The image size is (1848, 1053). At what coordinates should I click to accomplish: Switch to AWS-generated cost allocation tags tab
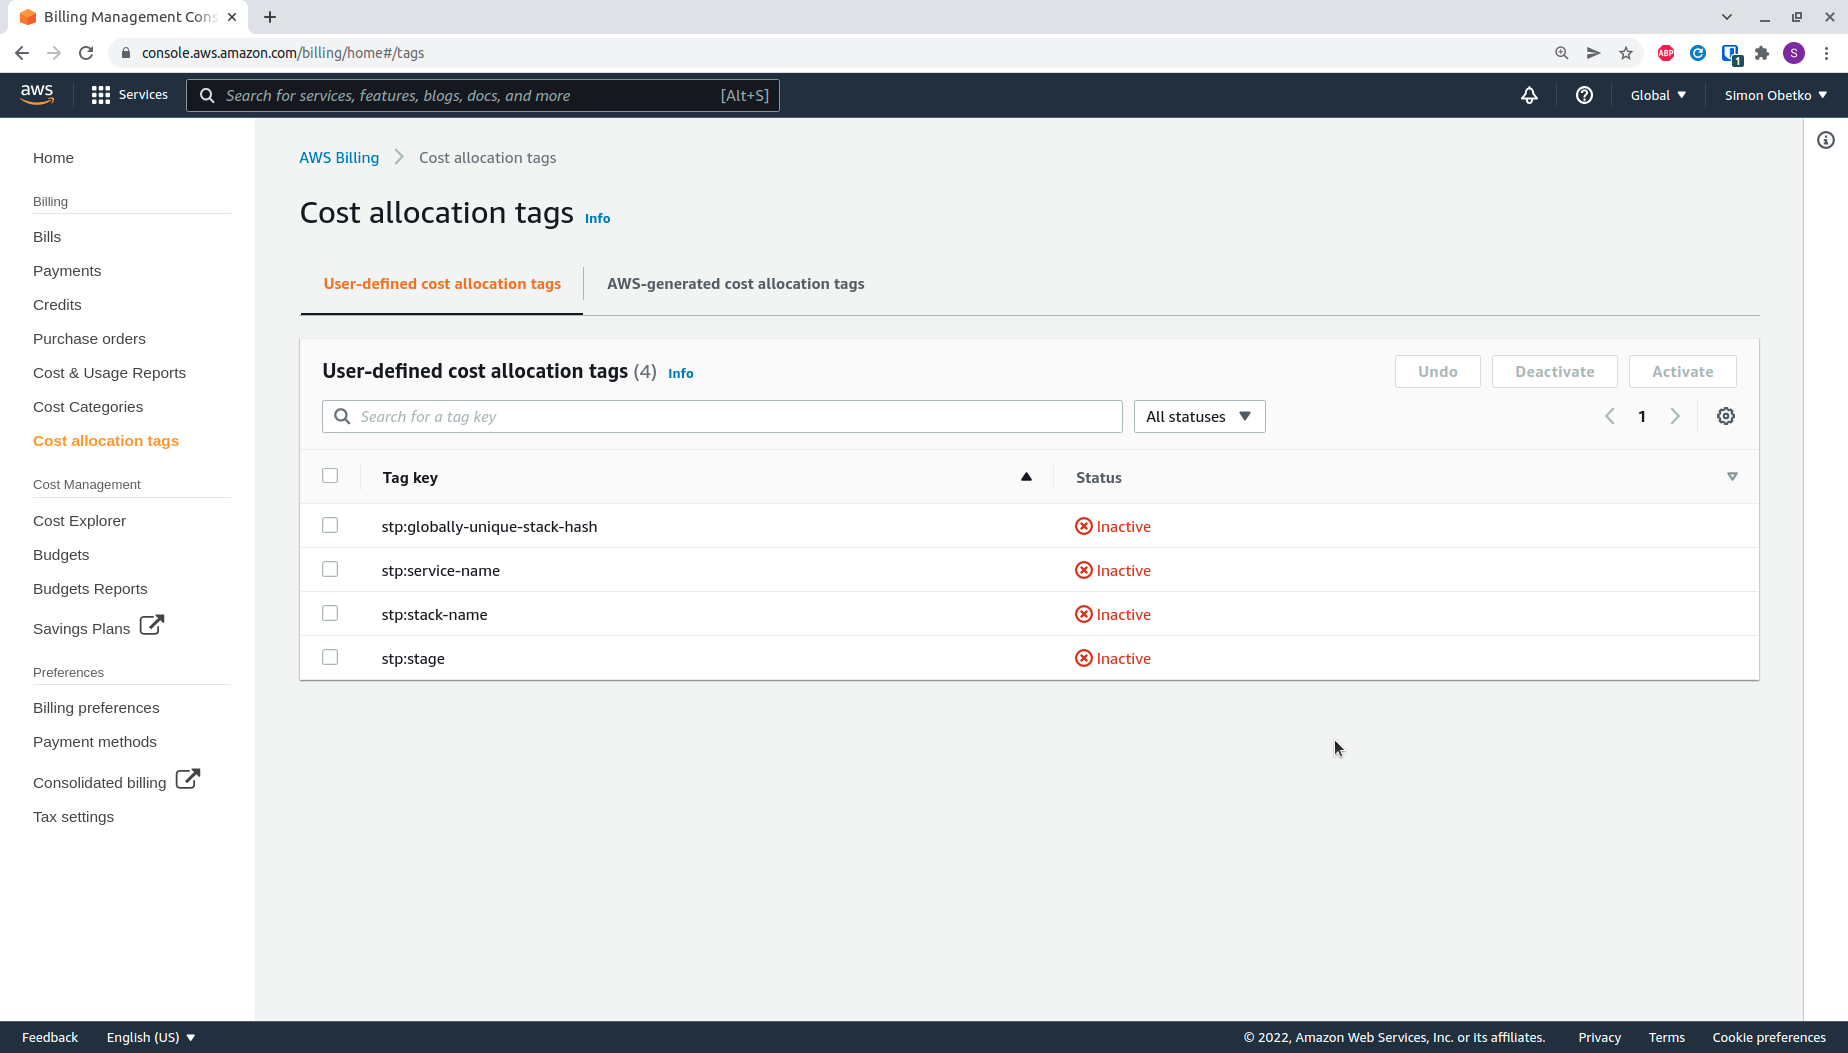[x=736, y=284]
